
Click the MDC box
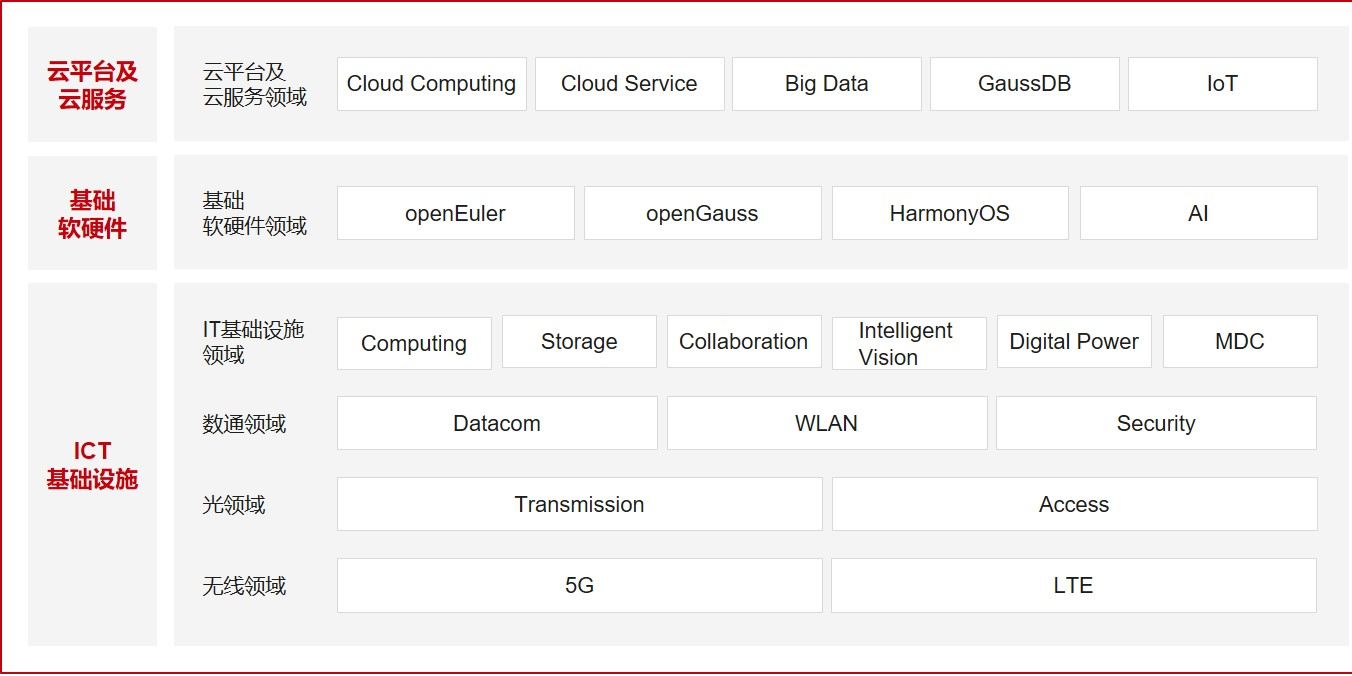[1240, 342]
